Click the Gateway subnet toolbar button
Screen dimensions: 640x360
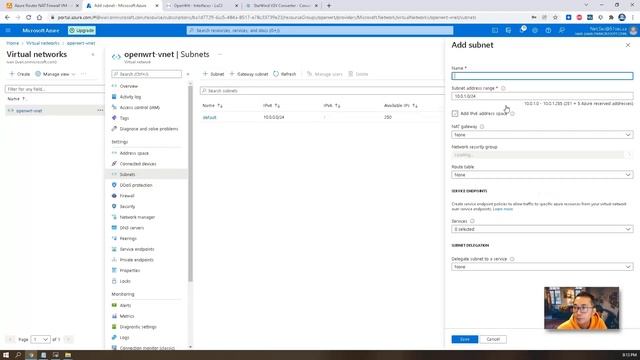pyautogui.click(x=249, y=74)
